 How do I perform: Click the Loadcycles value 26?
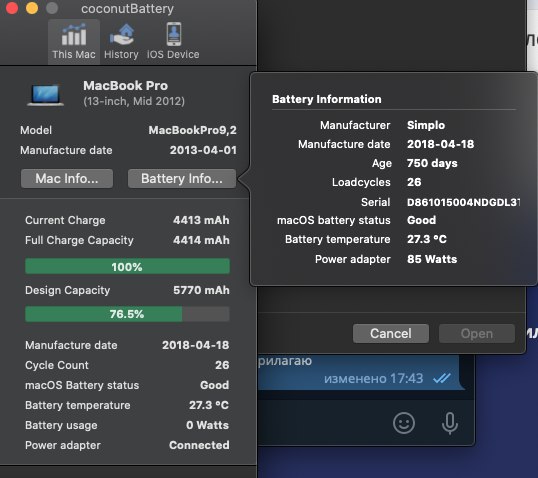point(414,182)
